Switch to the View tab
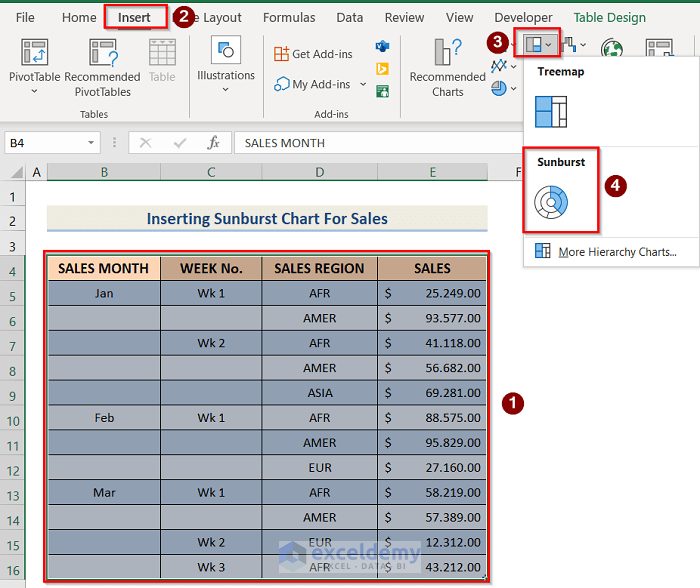 (x=459, y=17)
